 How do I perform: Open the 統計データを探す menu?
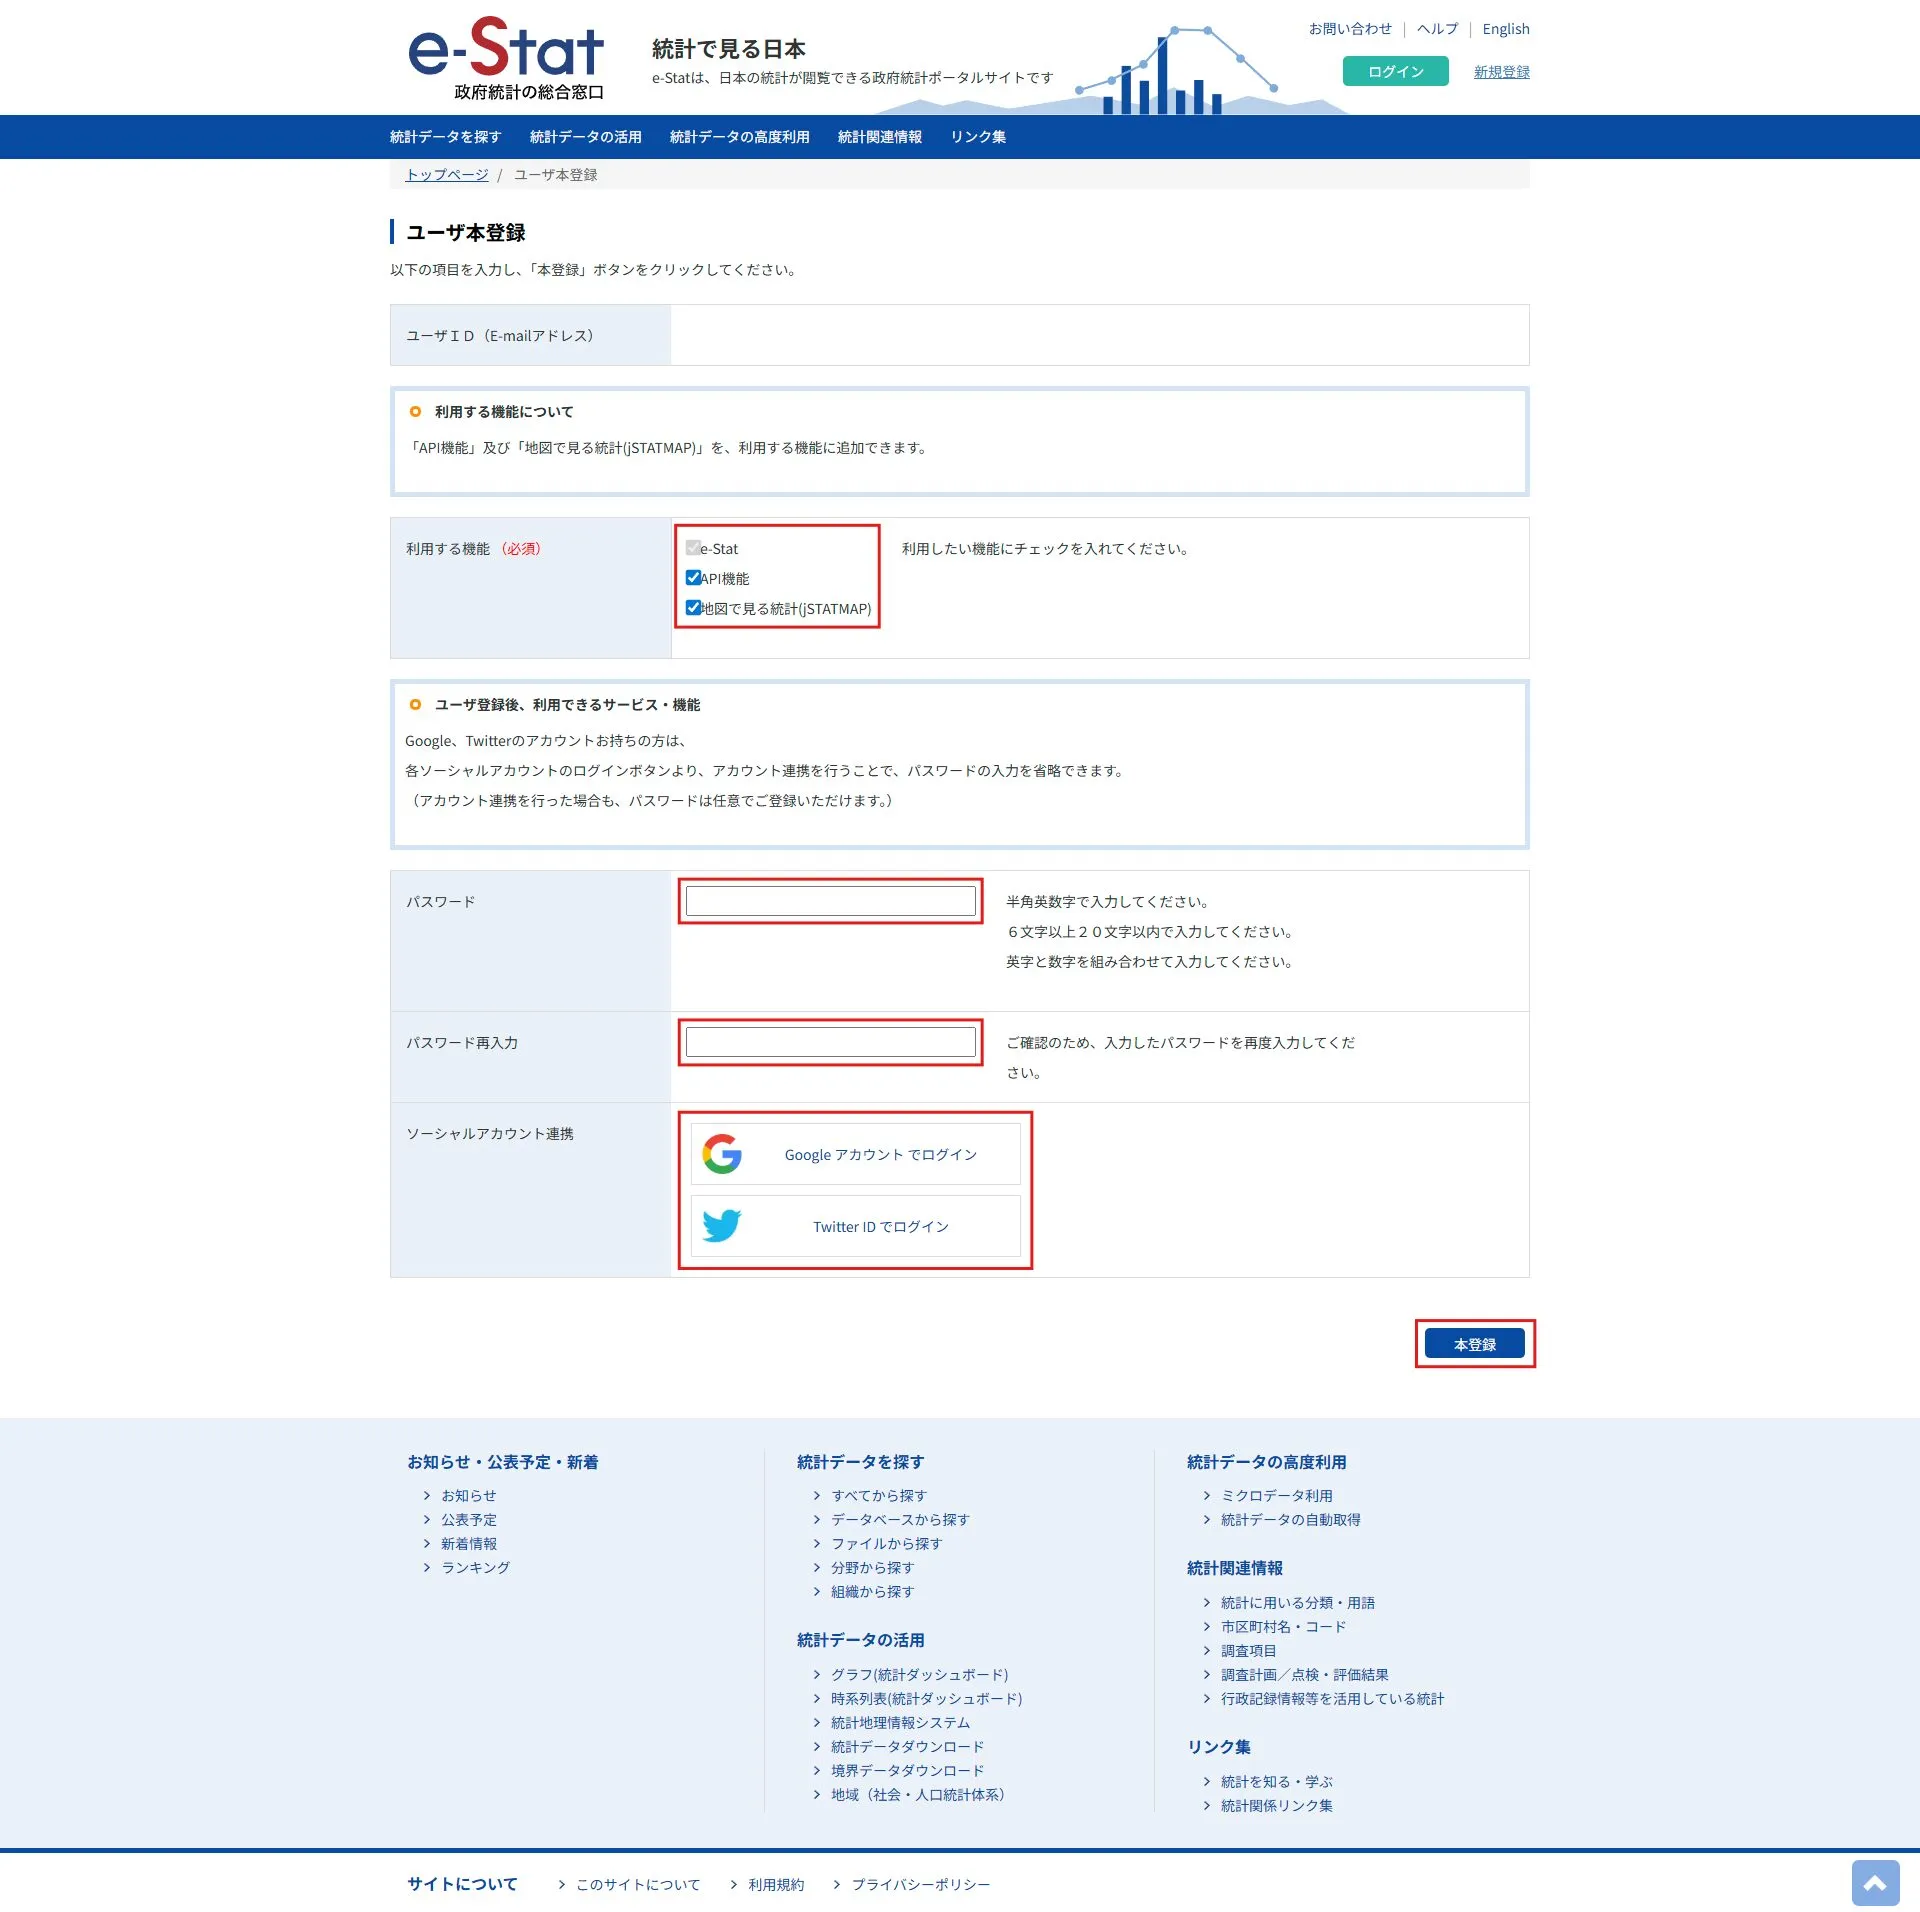(445, 137)
